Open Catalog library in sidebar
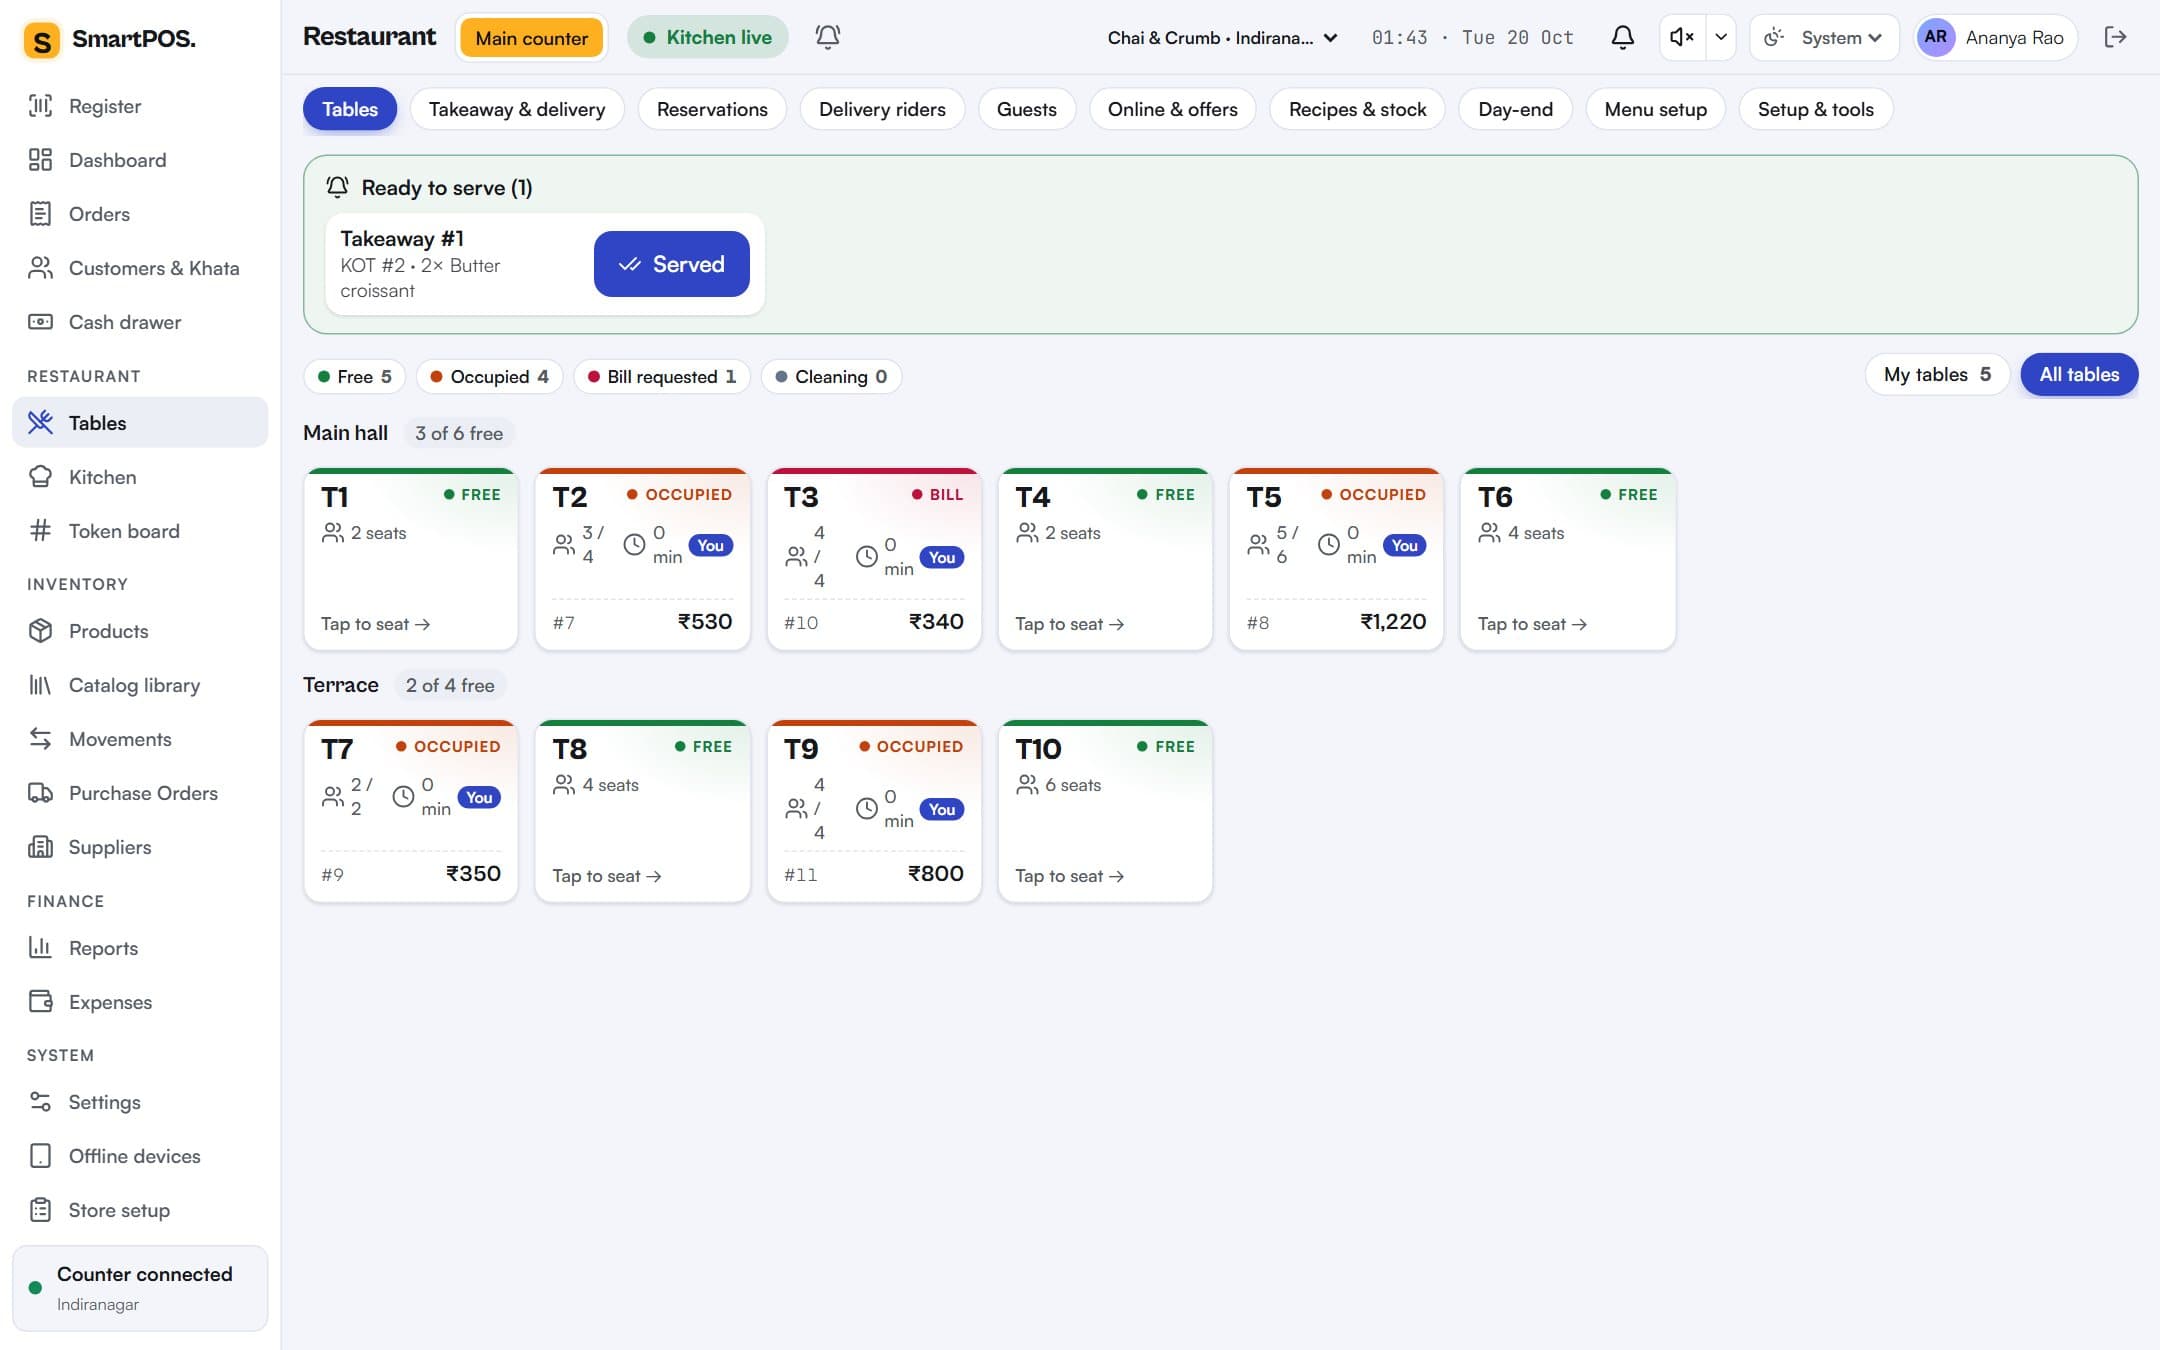Image resolution: width=2160 pixels, height=1350 pixels. [x=140, y=685]
